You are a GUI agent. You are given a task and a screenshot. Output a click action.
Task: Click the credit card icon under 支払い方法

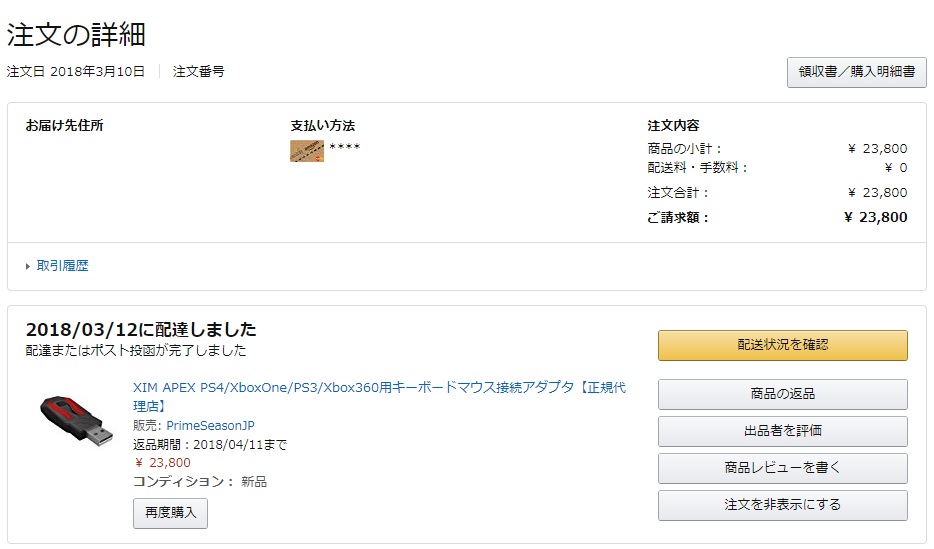(307, 151)
